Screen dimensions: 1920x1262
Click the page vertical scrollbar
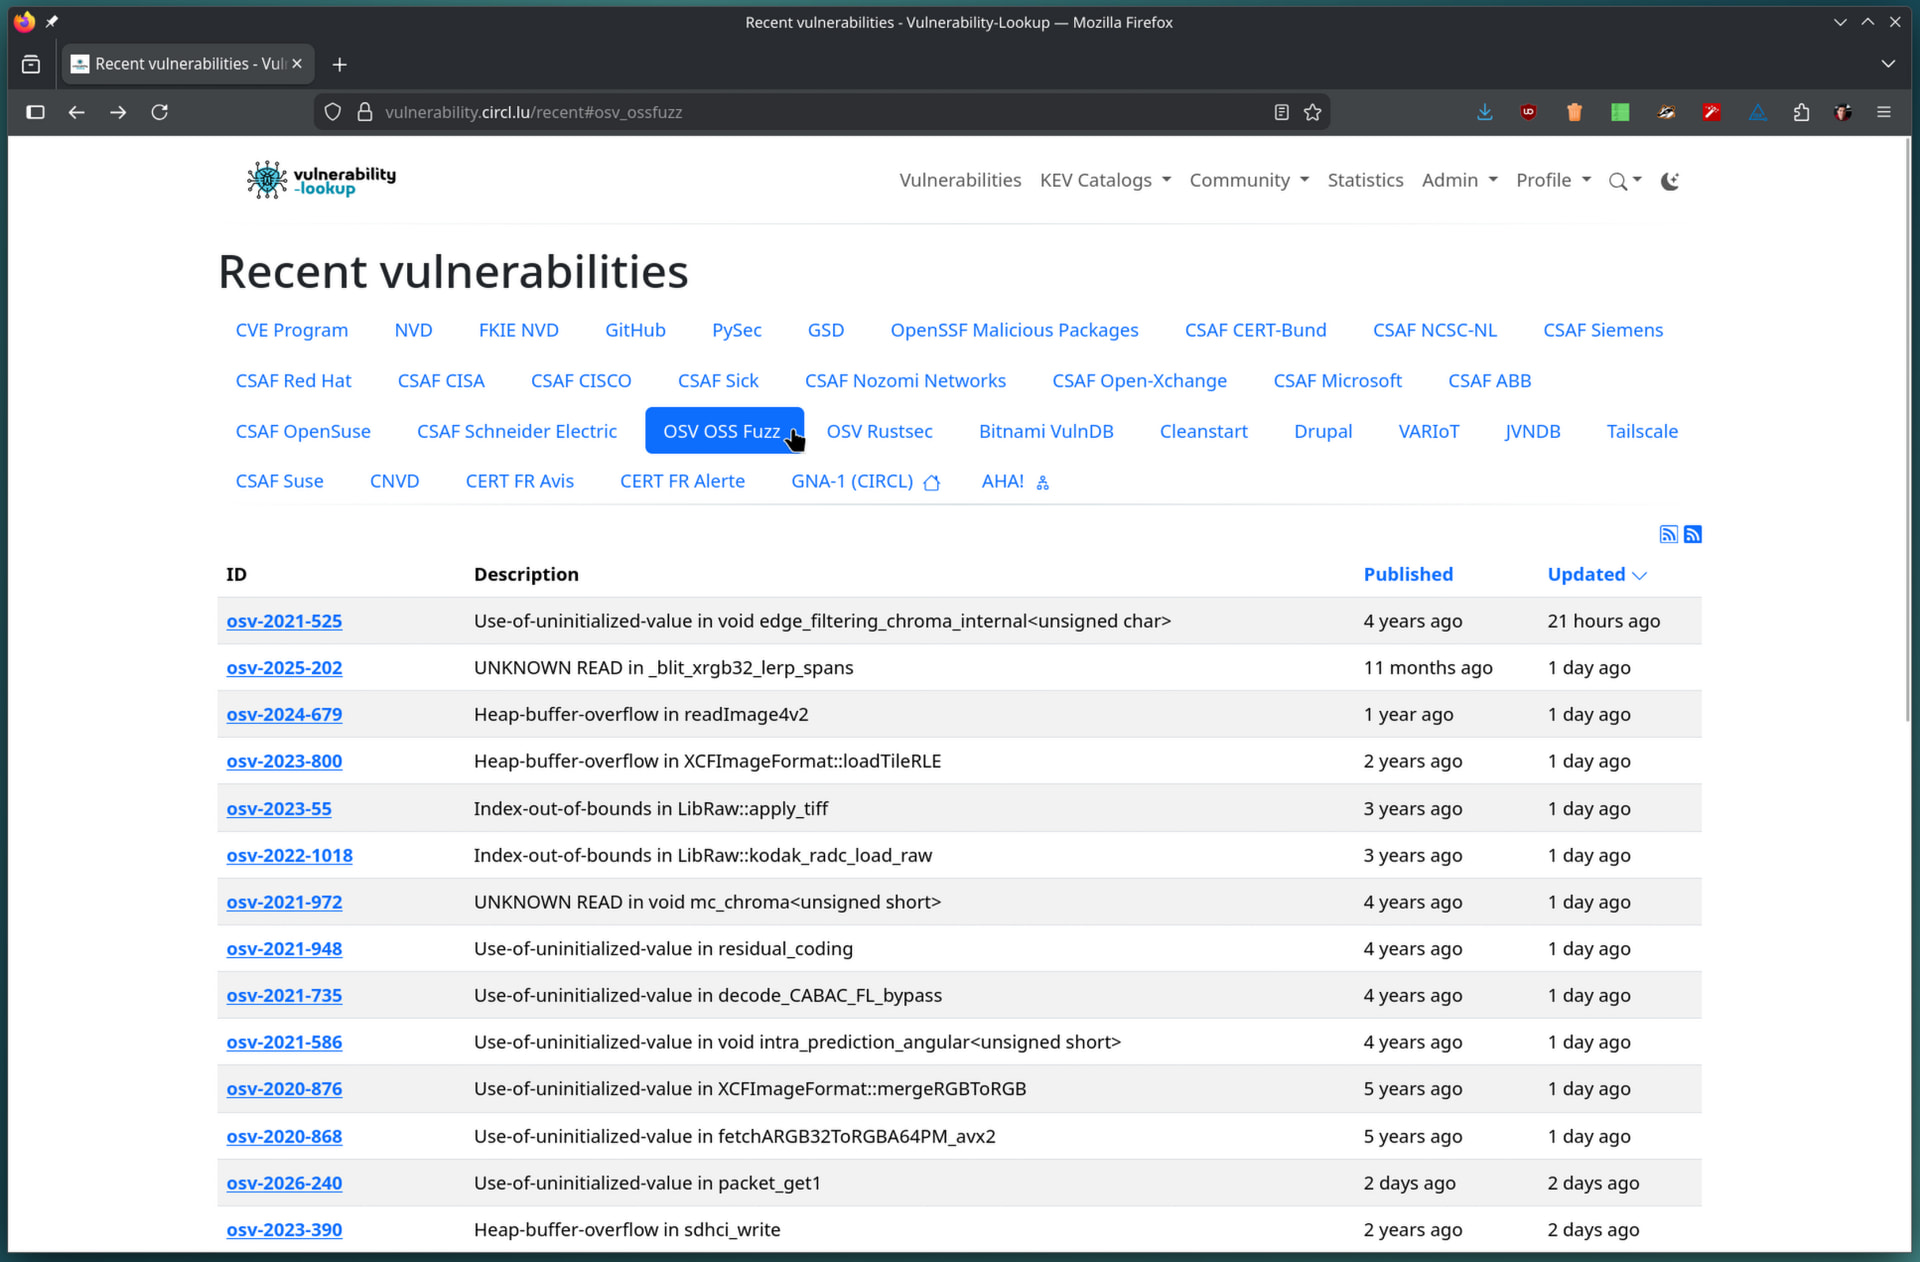pos(1906,430)
